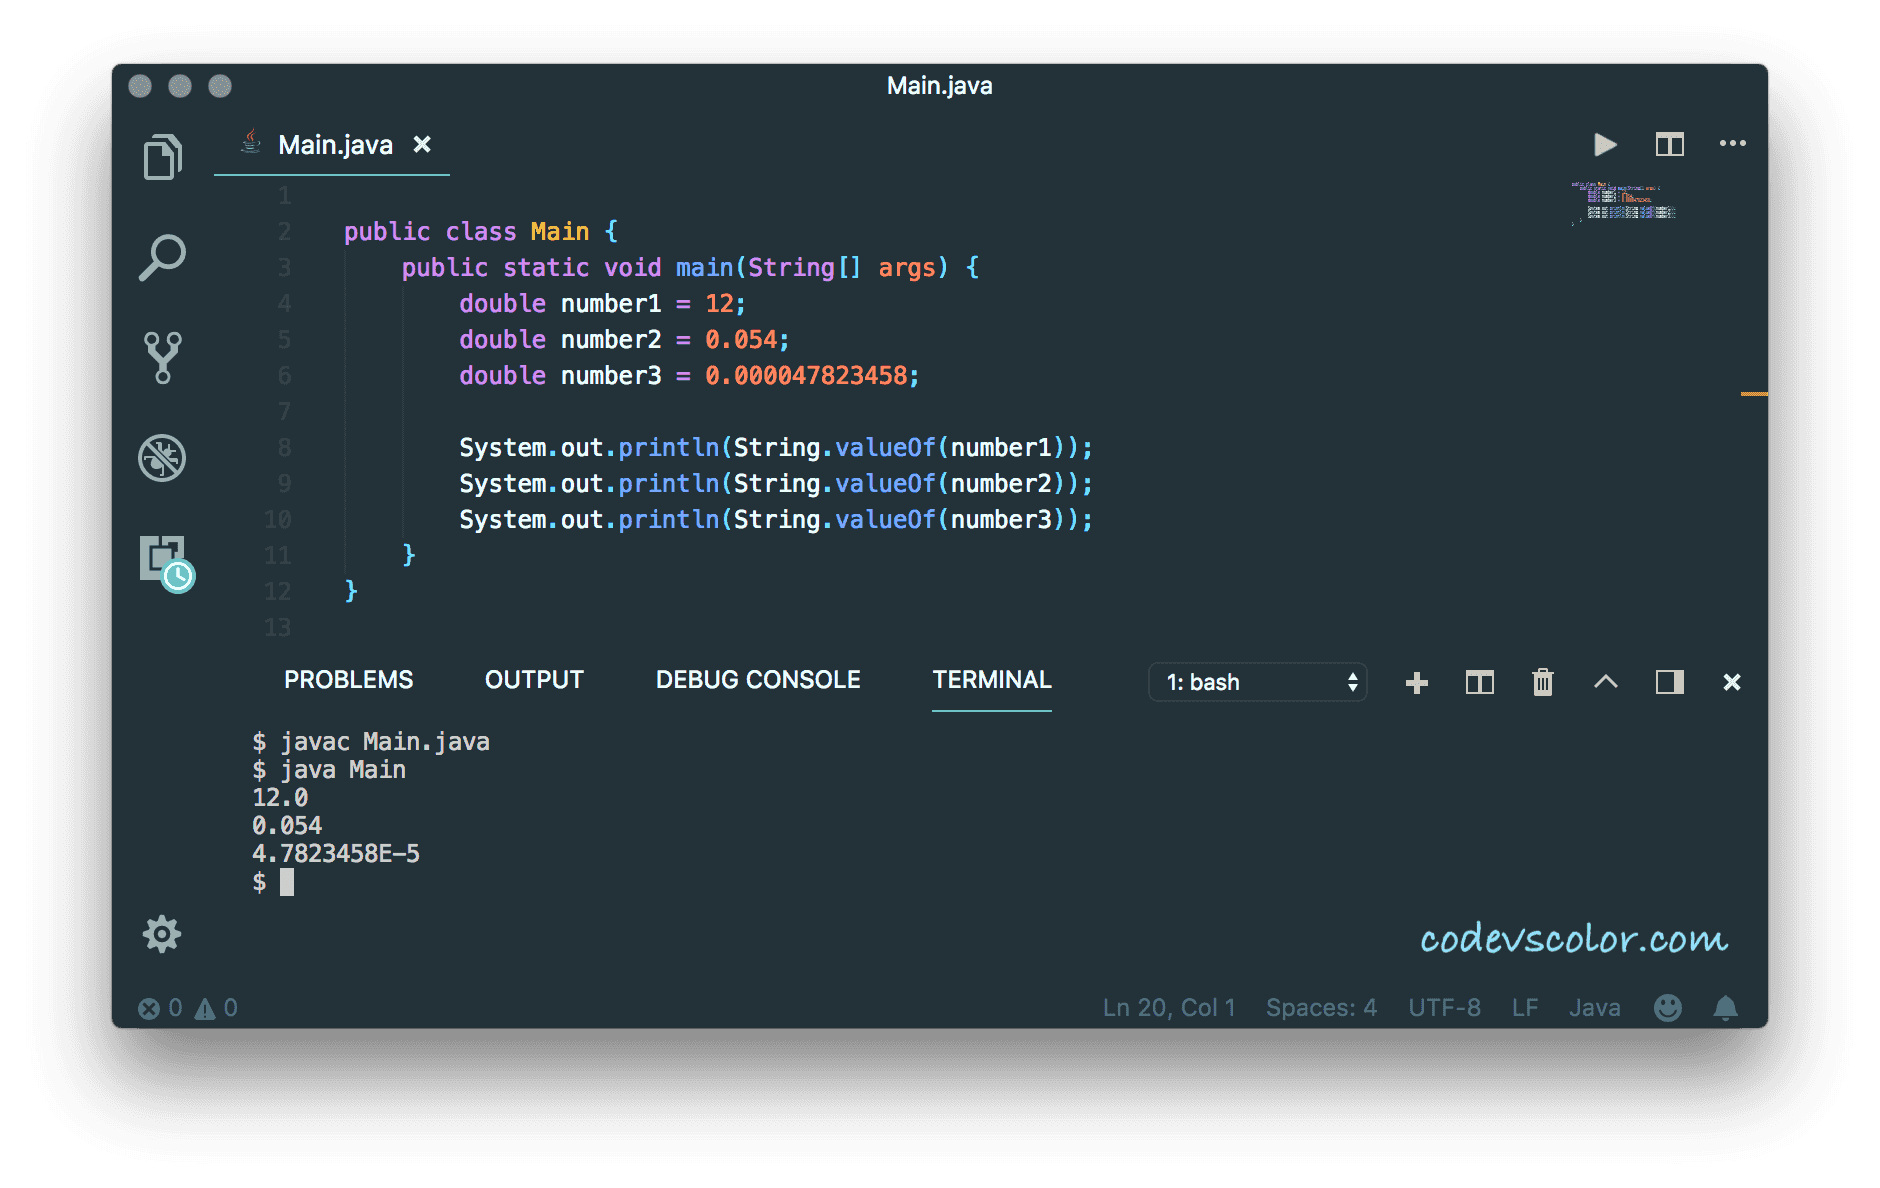The width and height of the screenshot is (1880, 1188).
Task: Run the code with play button
Action: tap(1605, 145)
